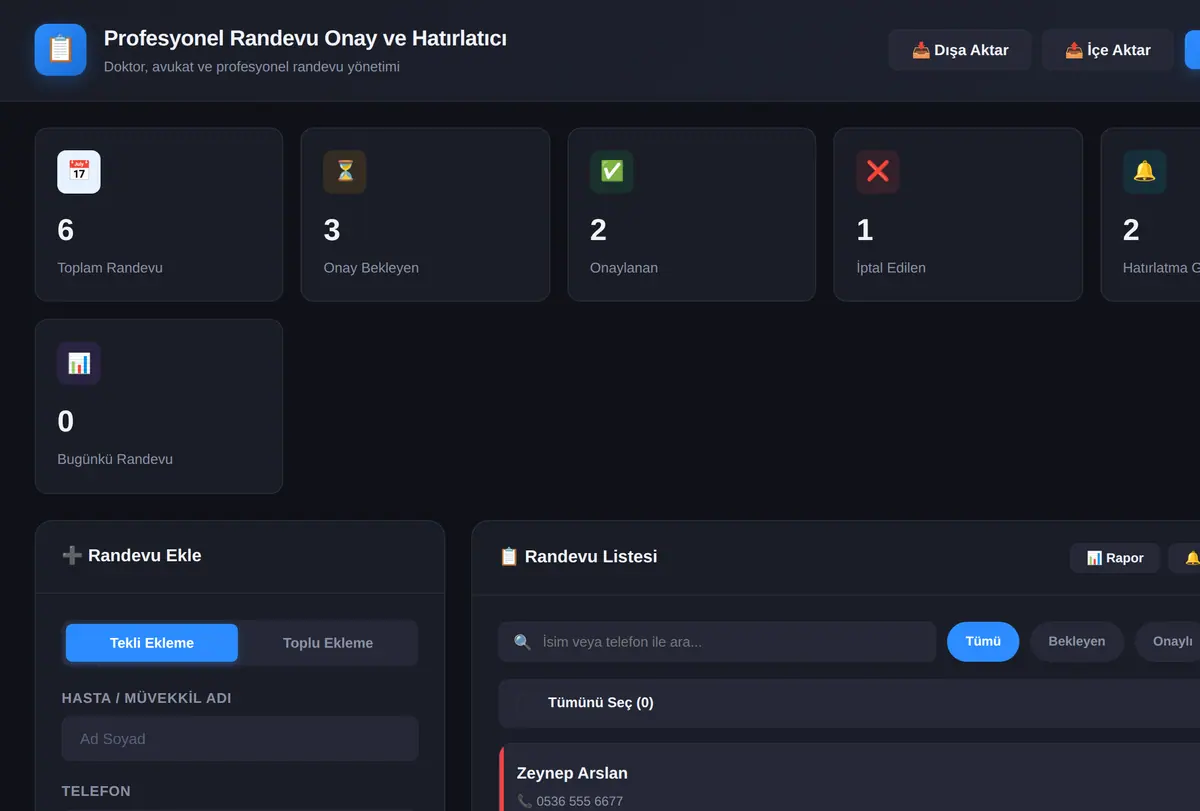Select the Zeynep Arslan appointment name
Image resolution: width=1200 pixels, height=811 pixels.
coord(572,773)
